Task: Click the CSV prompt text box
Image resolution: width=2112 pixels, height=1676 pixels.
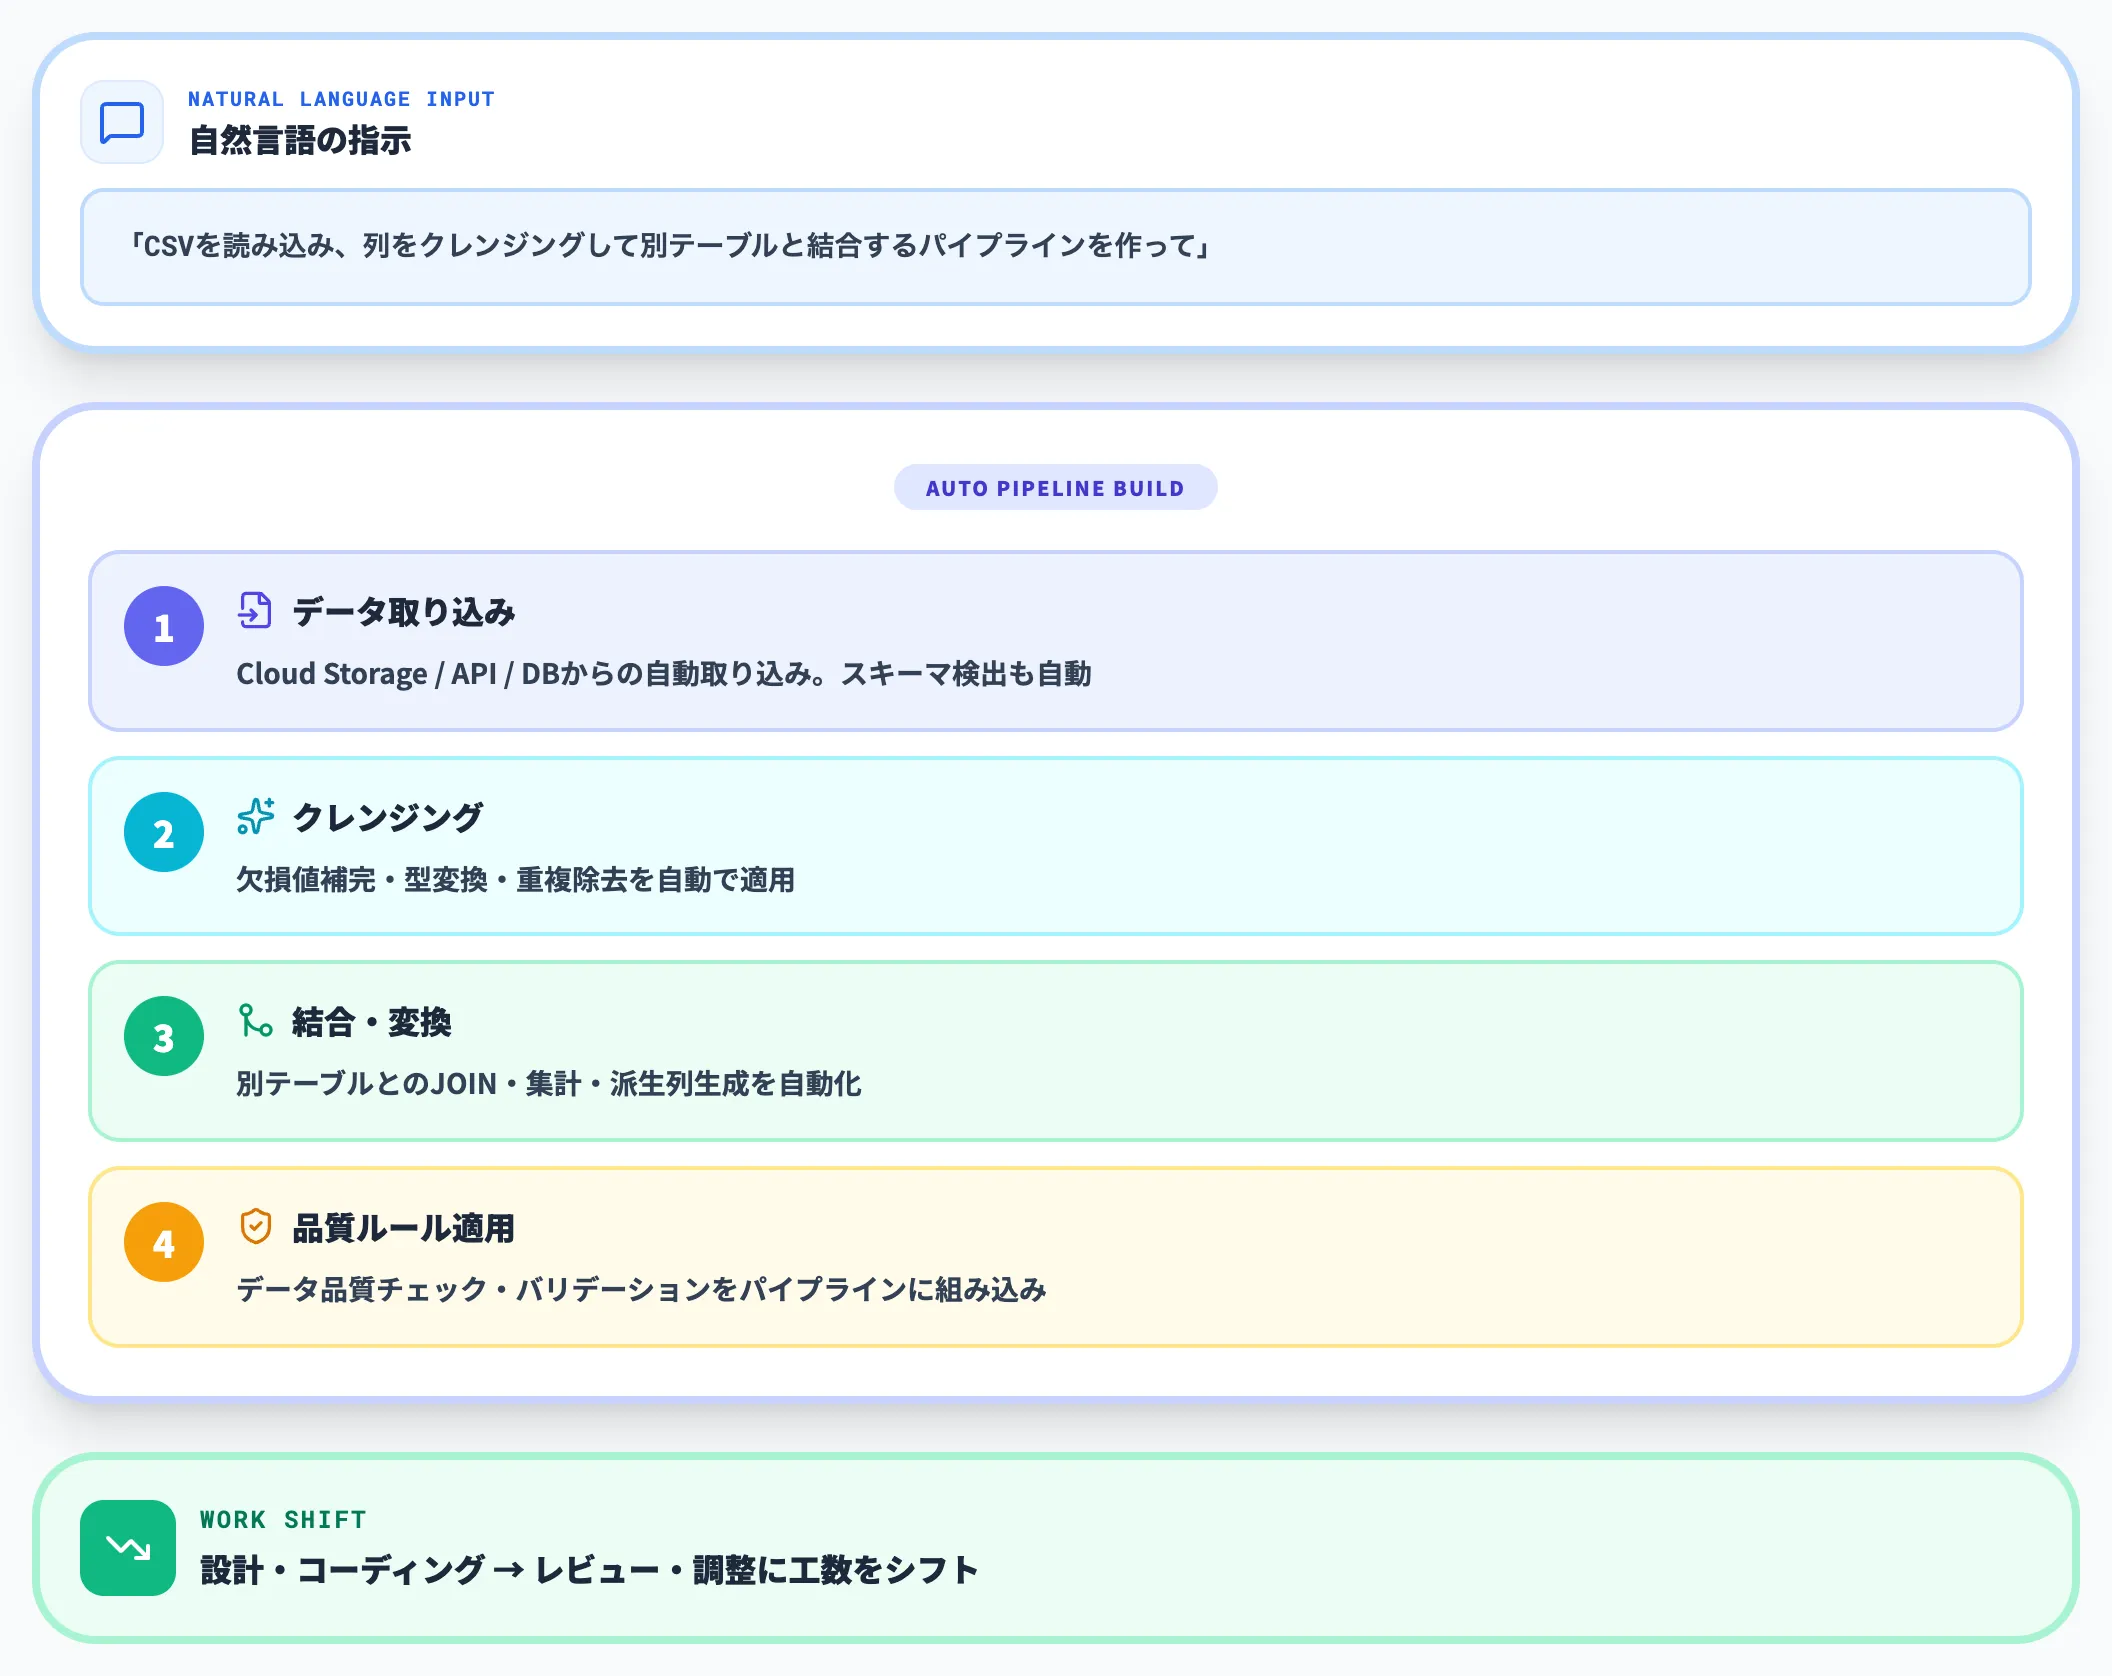Action: tap(1055, 247)
